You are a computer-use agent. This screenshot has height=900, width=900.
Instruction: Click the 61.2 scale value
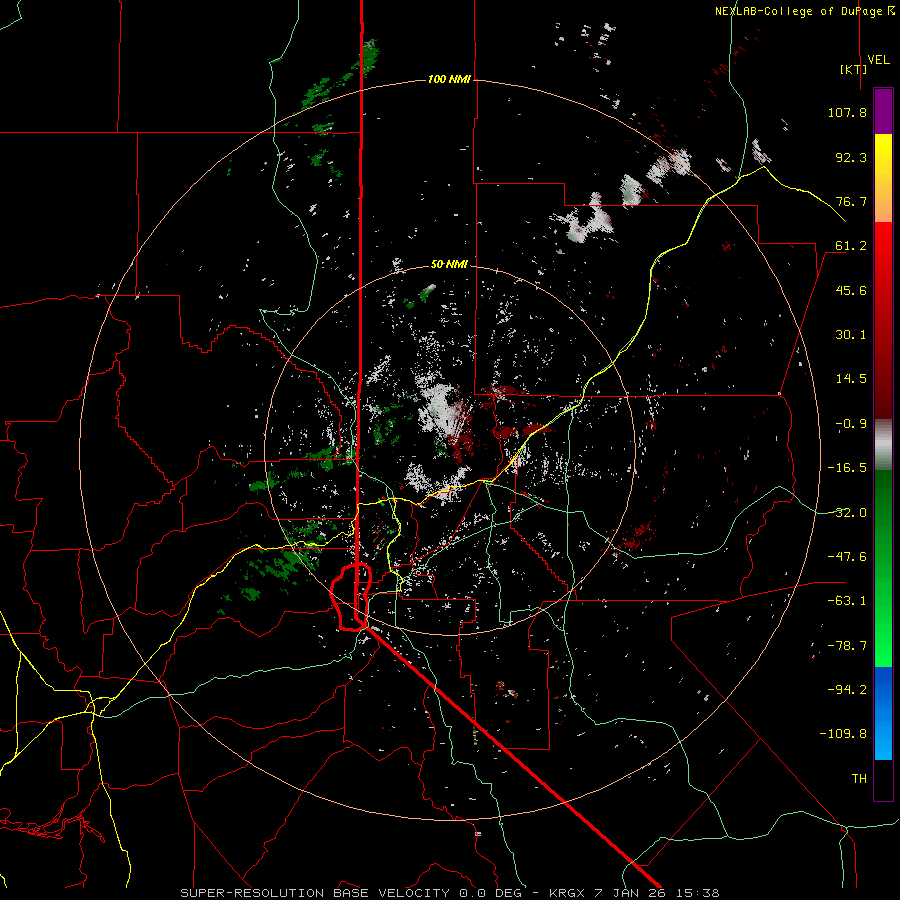(851, 246)
